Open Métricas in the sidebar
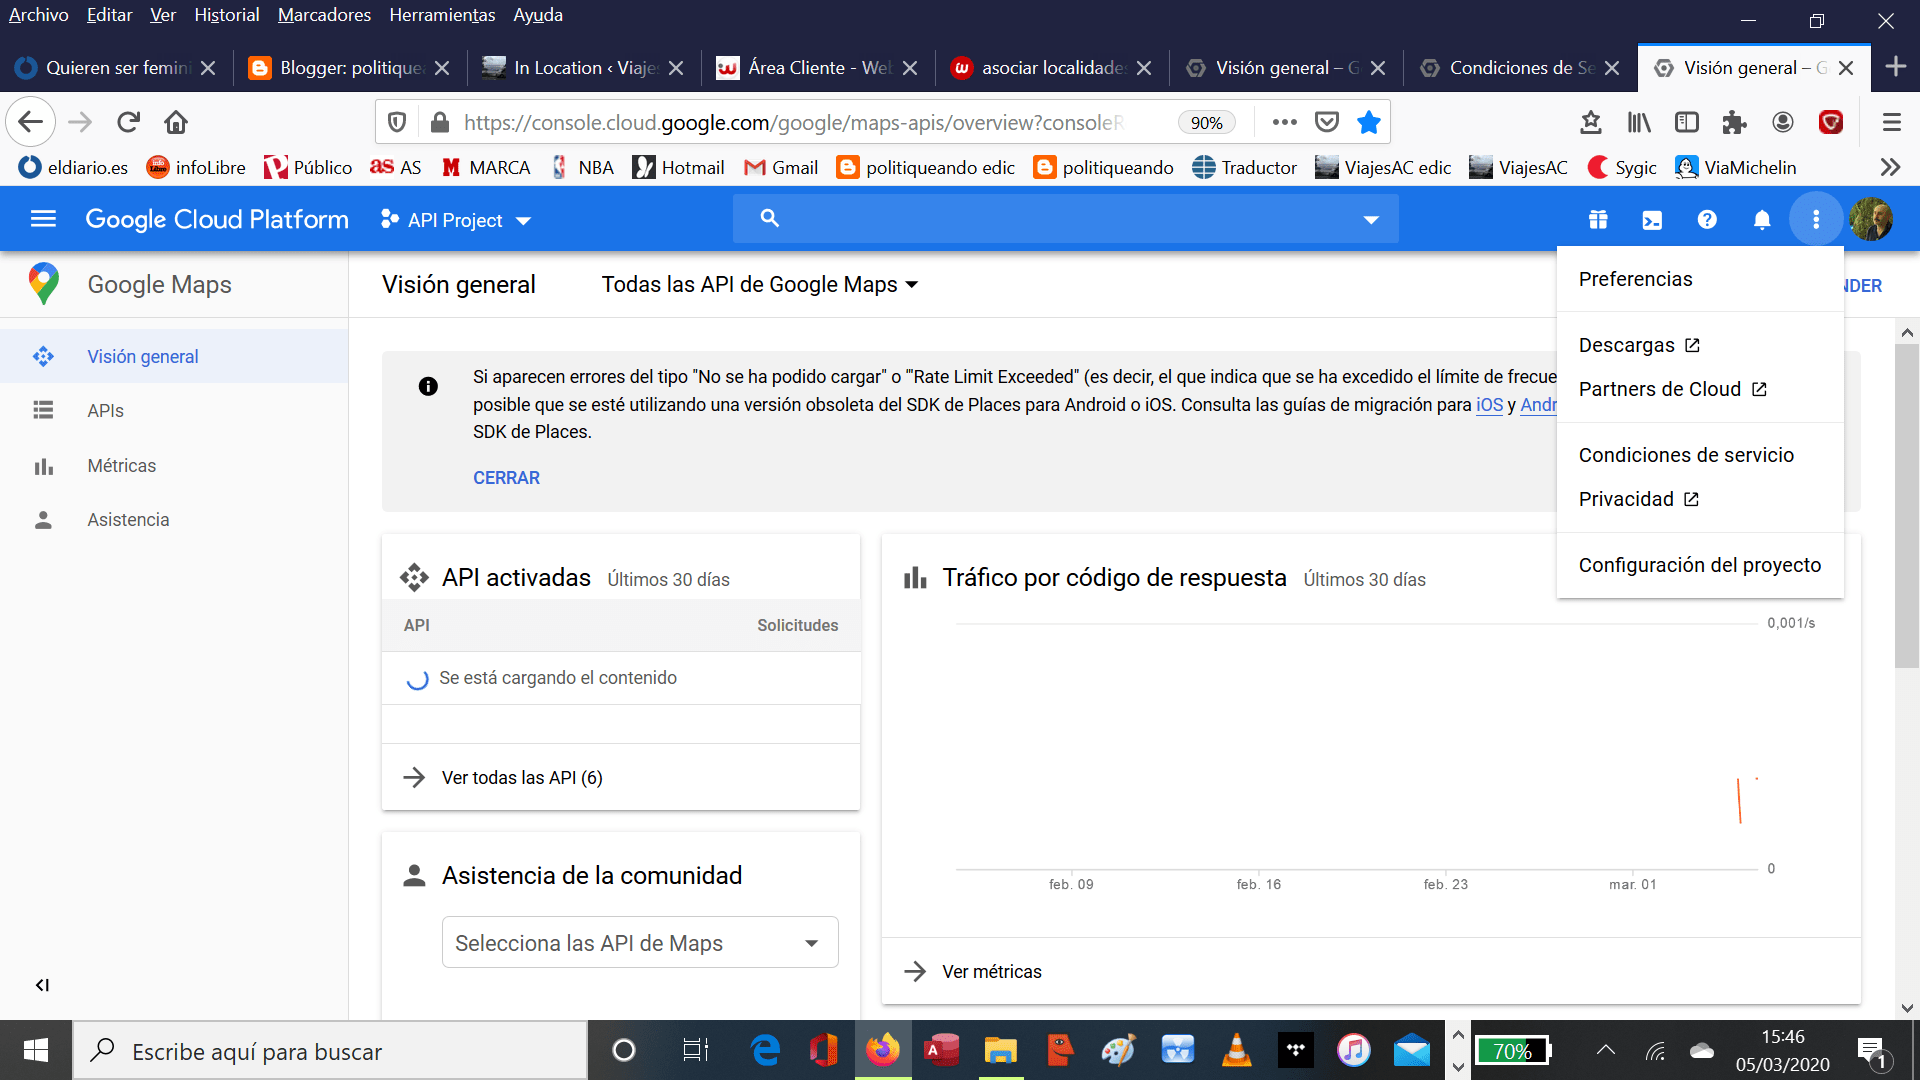This screenshot has width=1920, height=1080. tap(174, 466)
